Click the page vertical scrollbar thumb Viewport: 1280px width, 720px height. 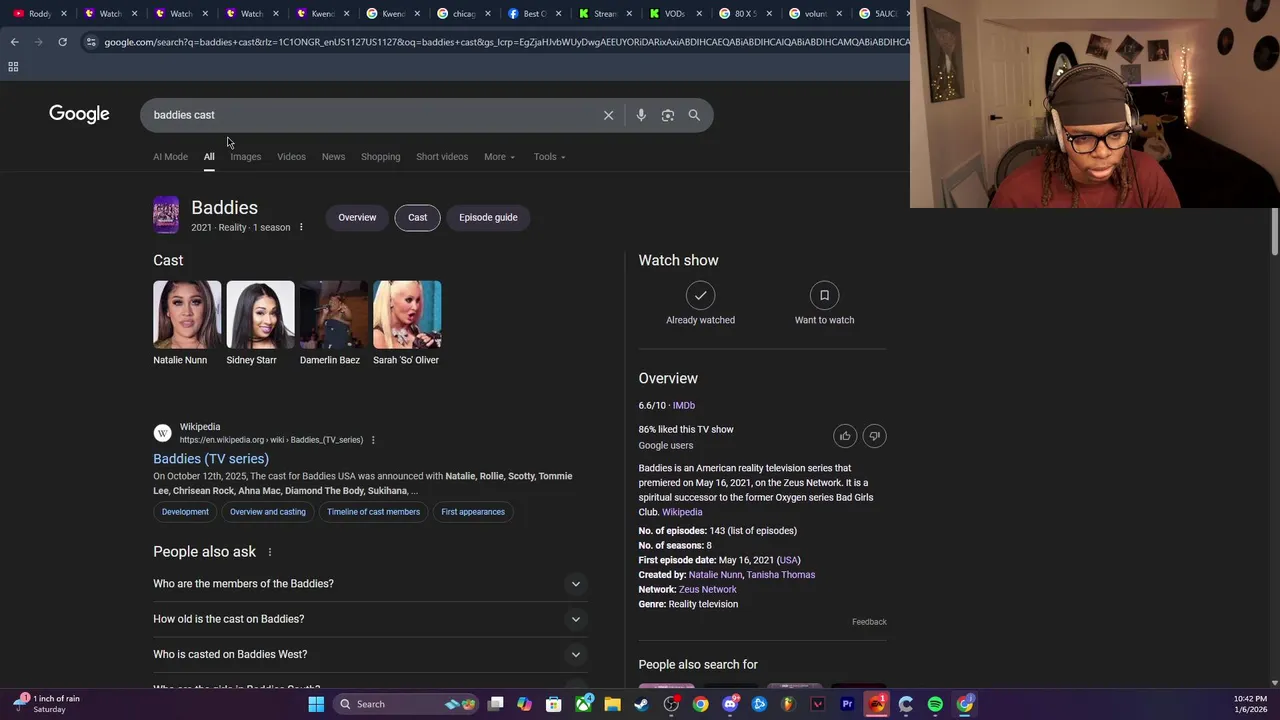pyautogui.click(x=1274, y=232)
